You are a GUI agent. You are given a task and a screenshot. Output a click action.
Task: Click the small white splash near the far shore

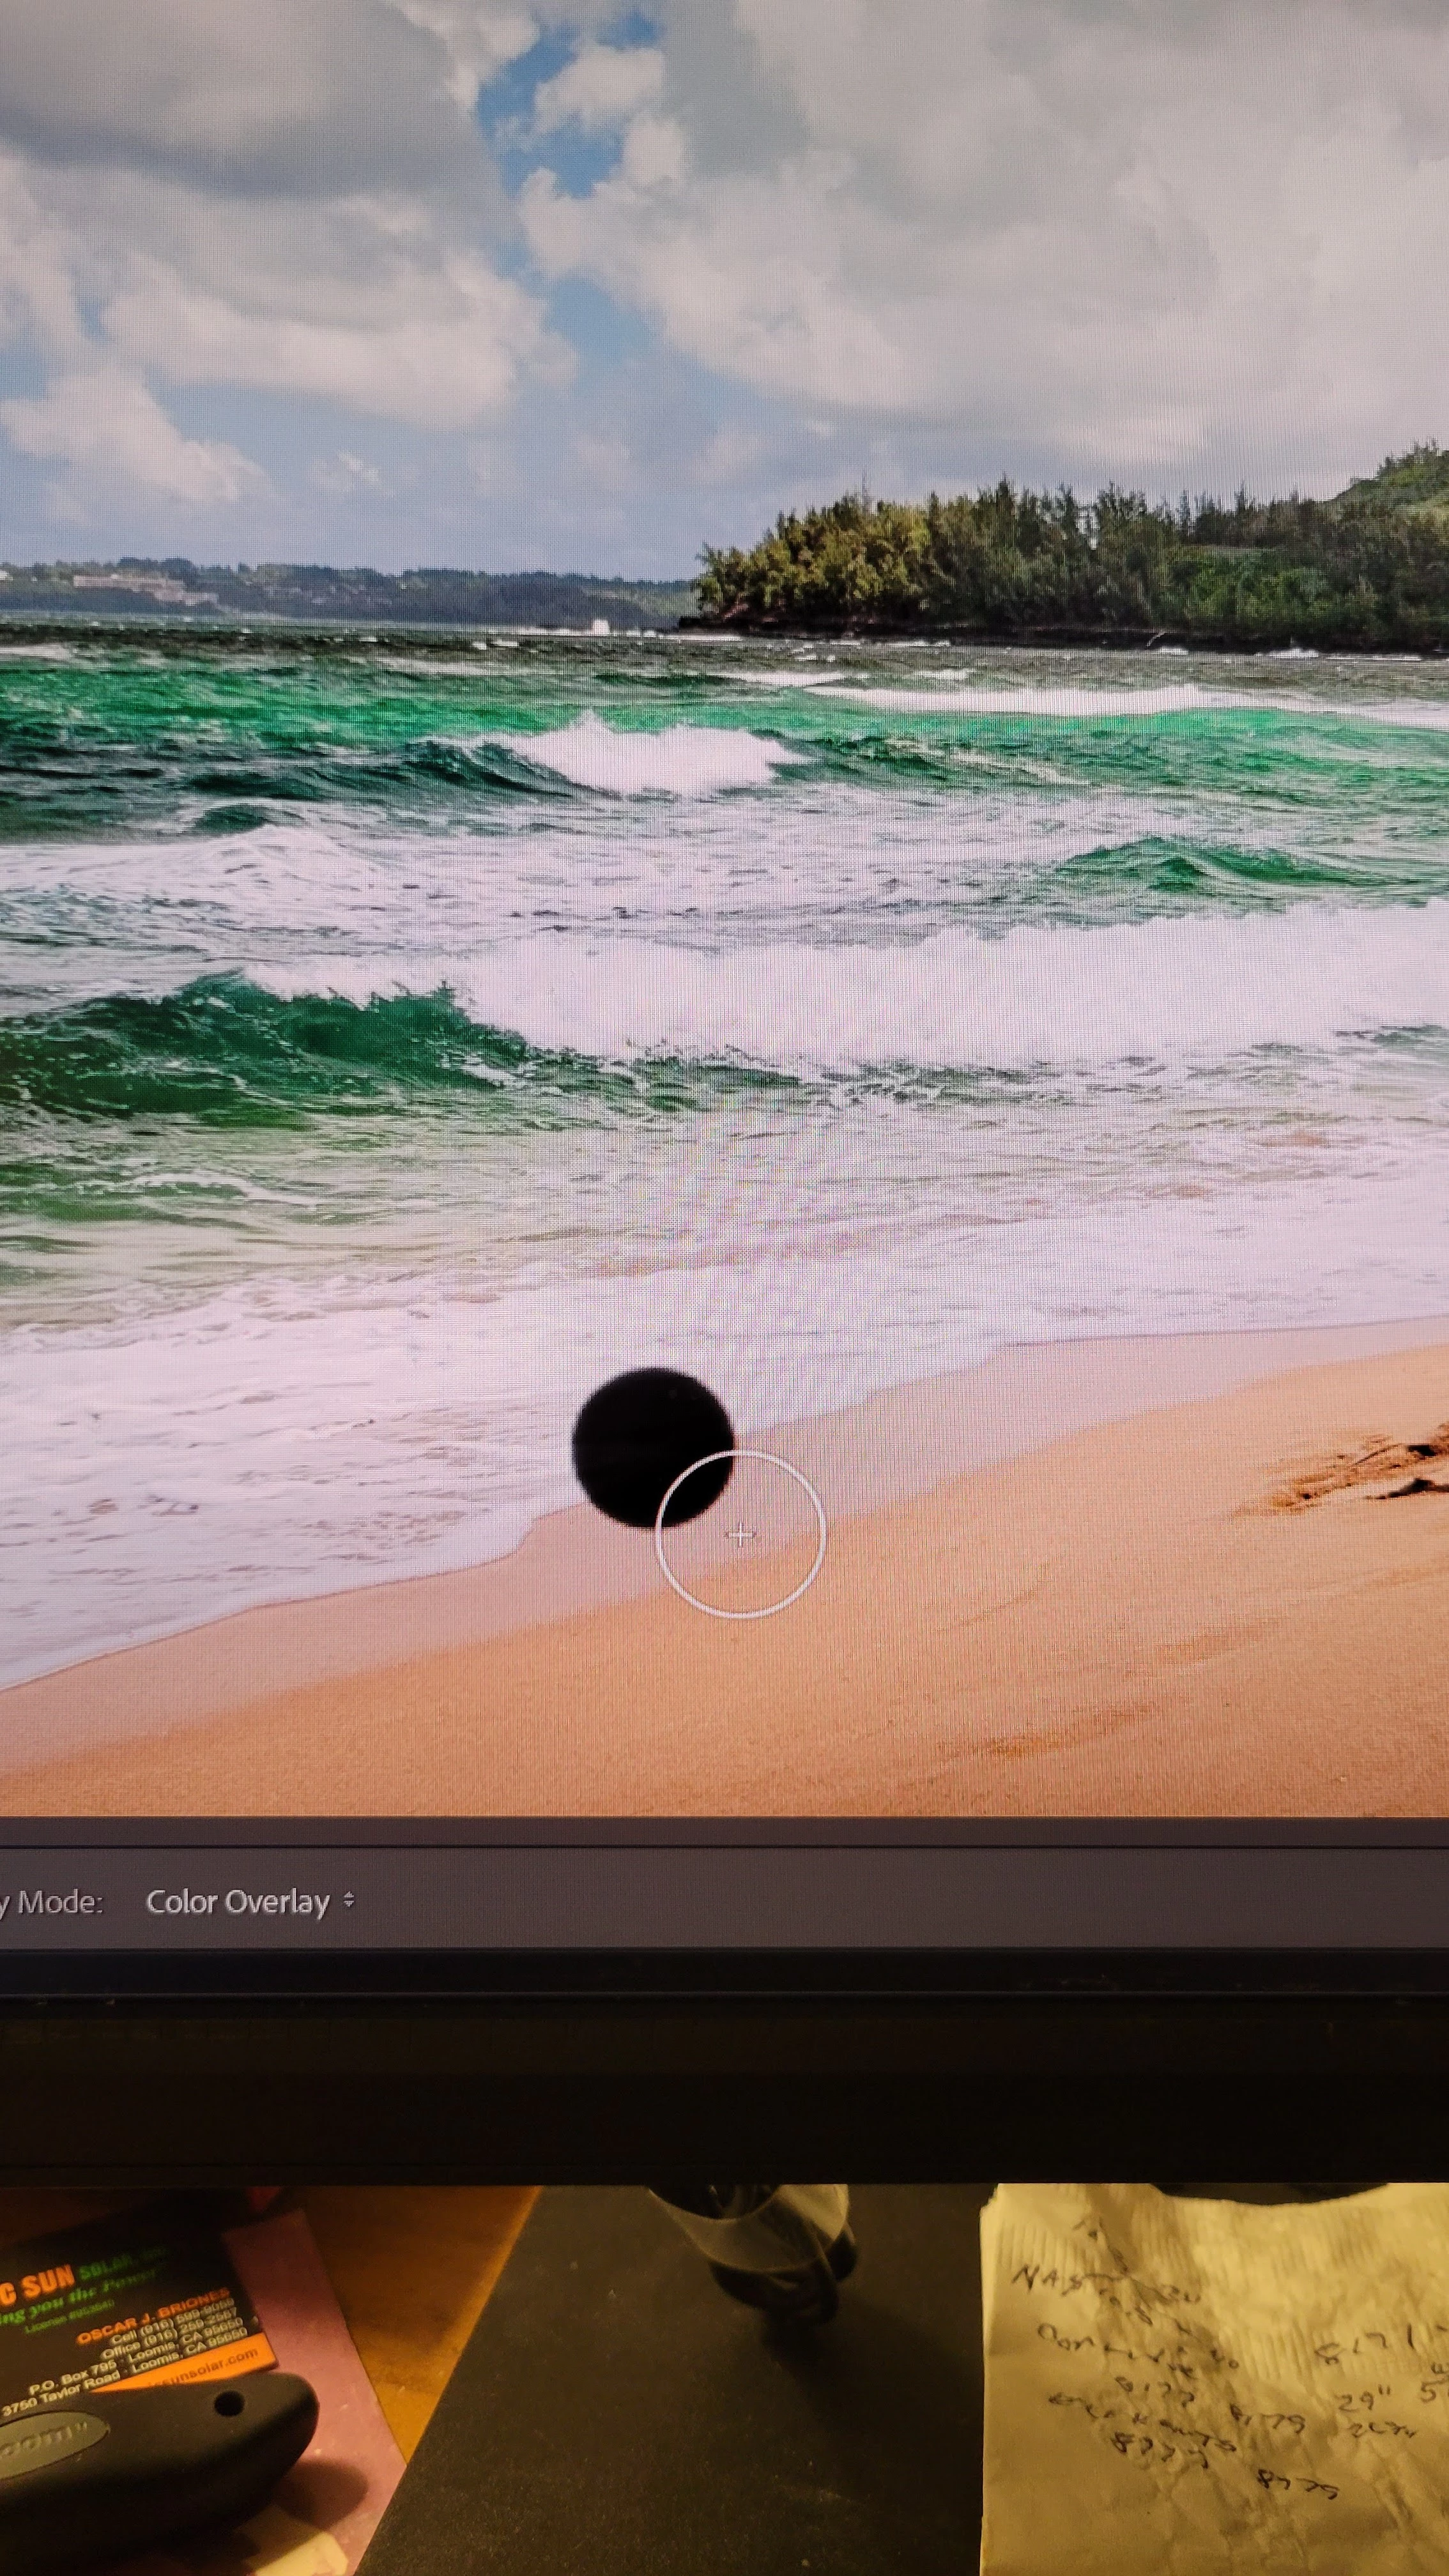coord(600,626)
